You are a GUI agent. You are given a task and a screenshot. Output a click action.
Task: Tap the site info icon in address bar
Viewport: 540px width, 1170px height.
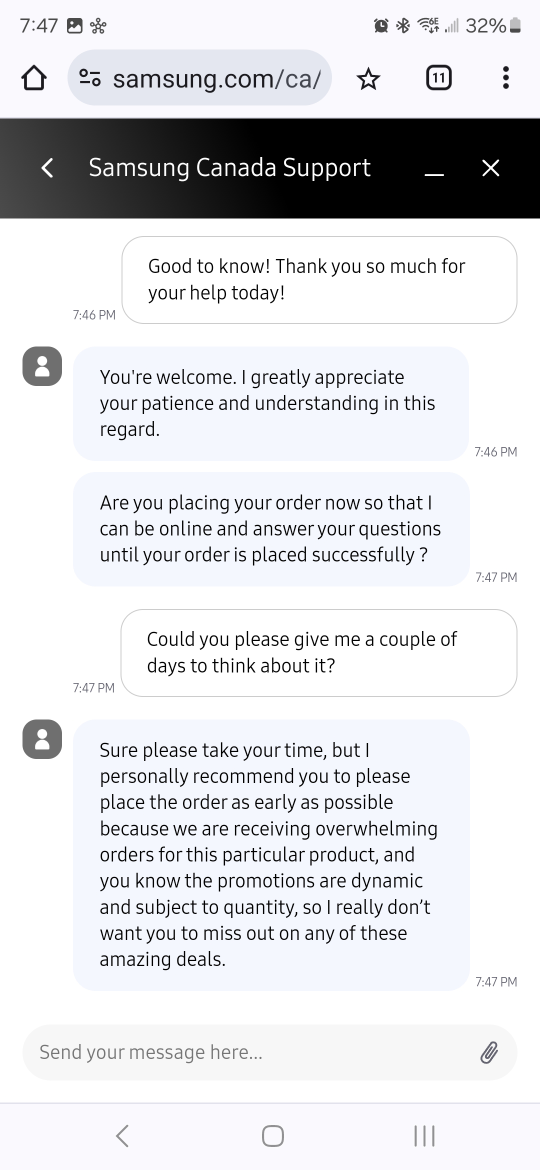pos(90,78)
